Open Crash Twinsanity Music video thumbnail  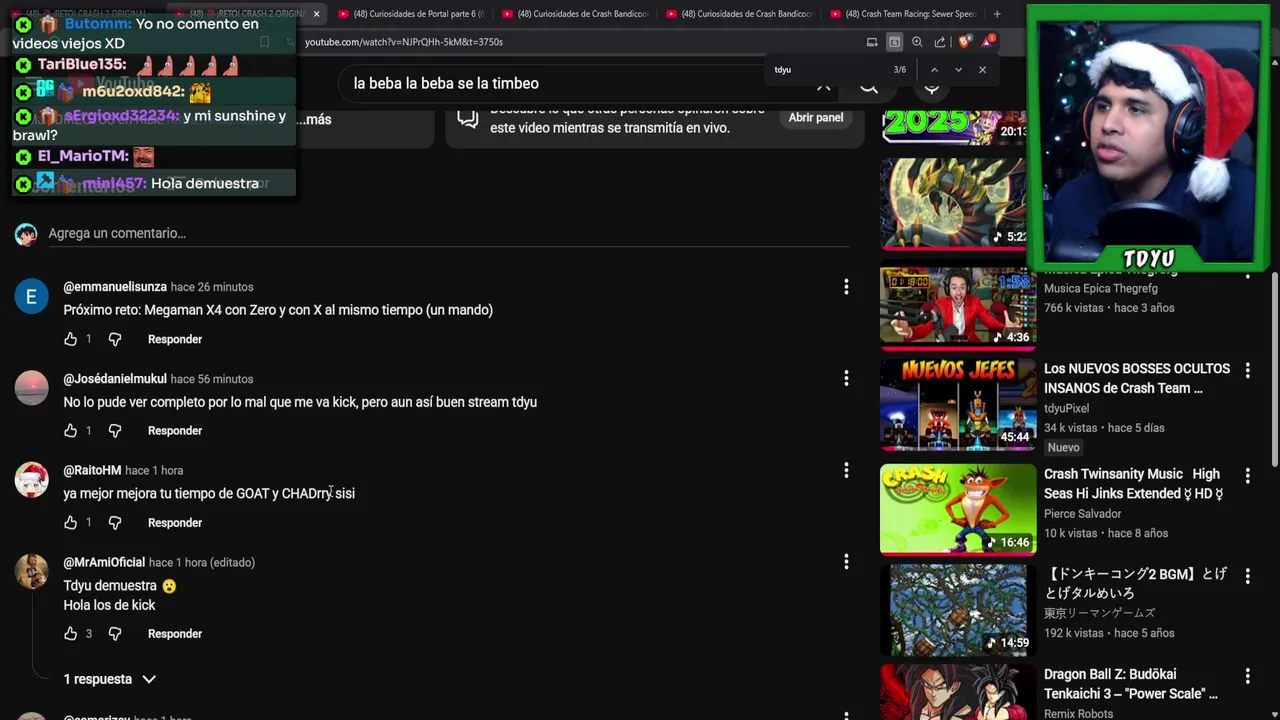pyautogui.click(x=958, y=508)
